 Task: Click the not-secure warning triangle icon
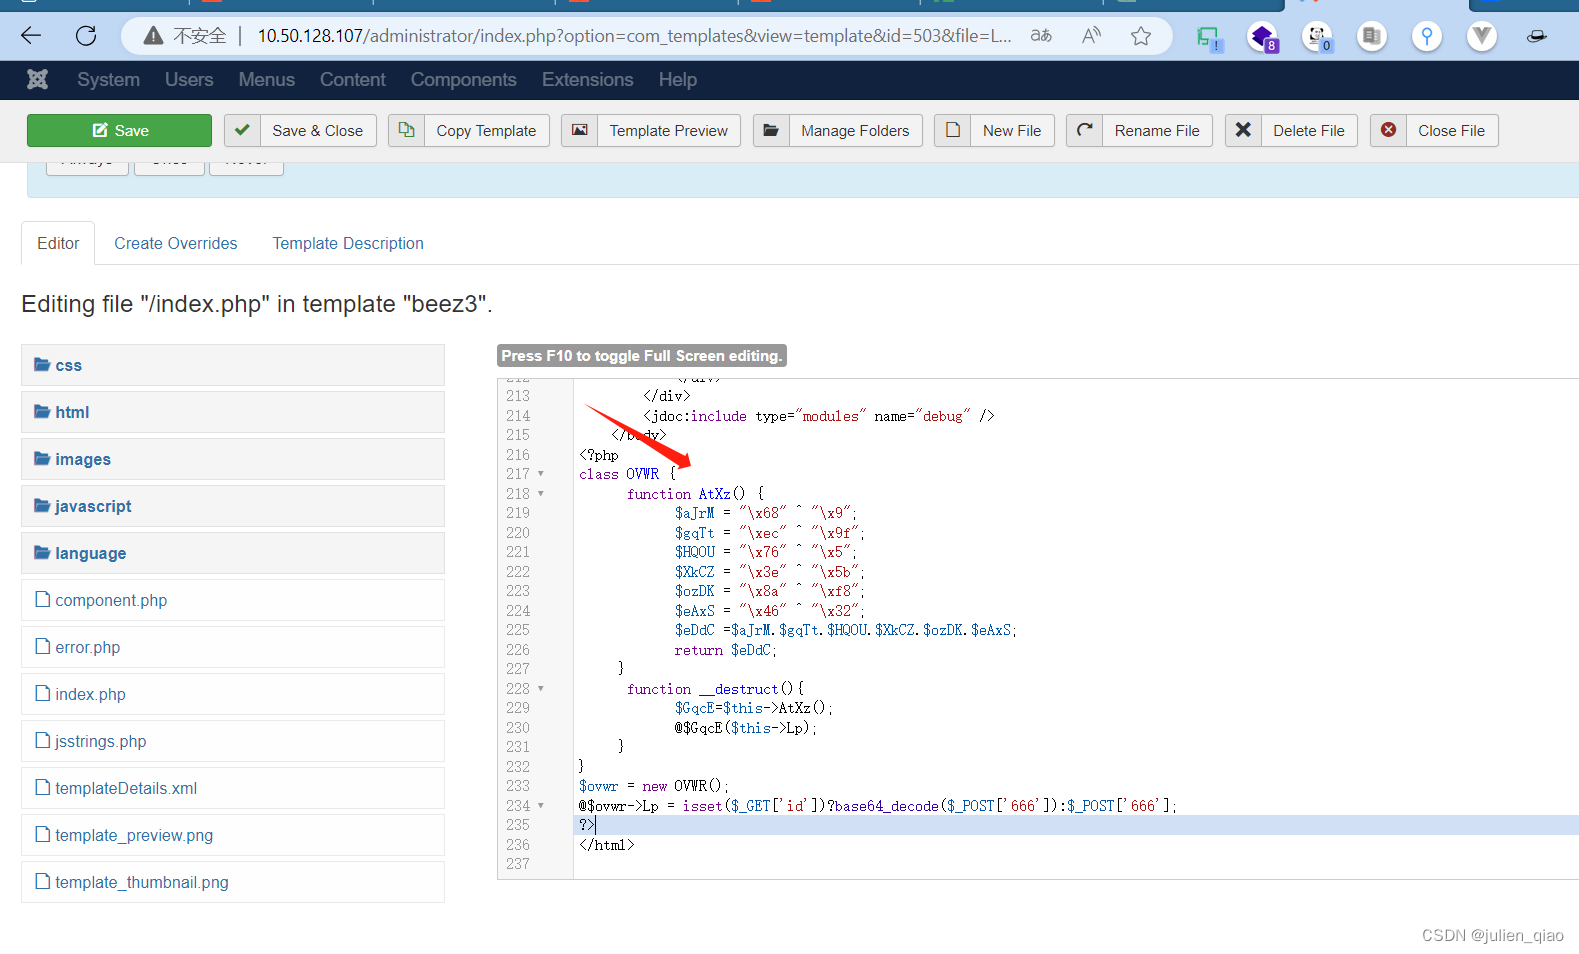tap(153, 36)
